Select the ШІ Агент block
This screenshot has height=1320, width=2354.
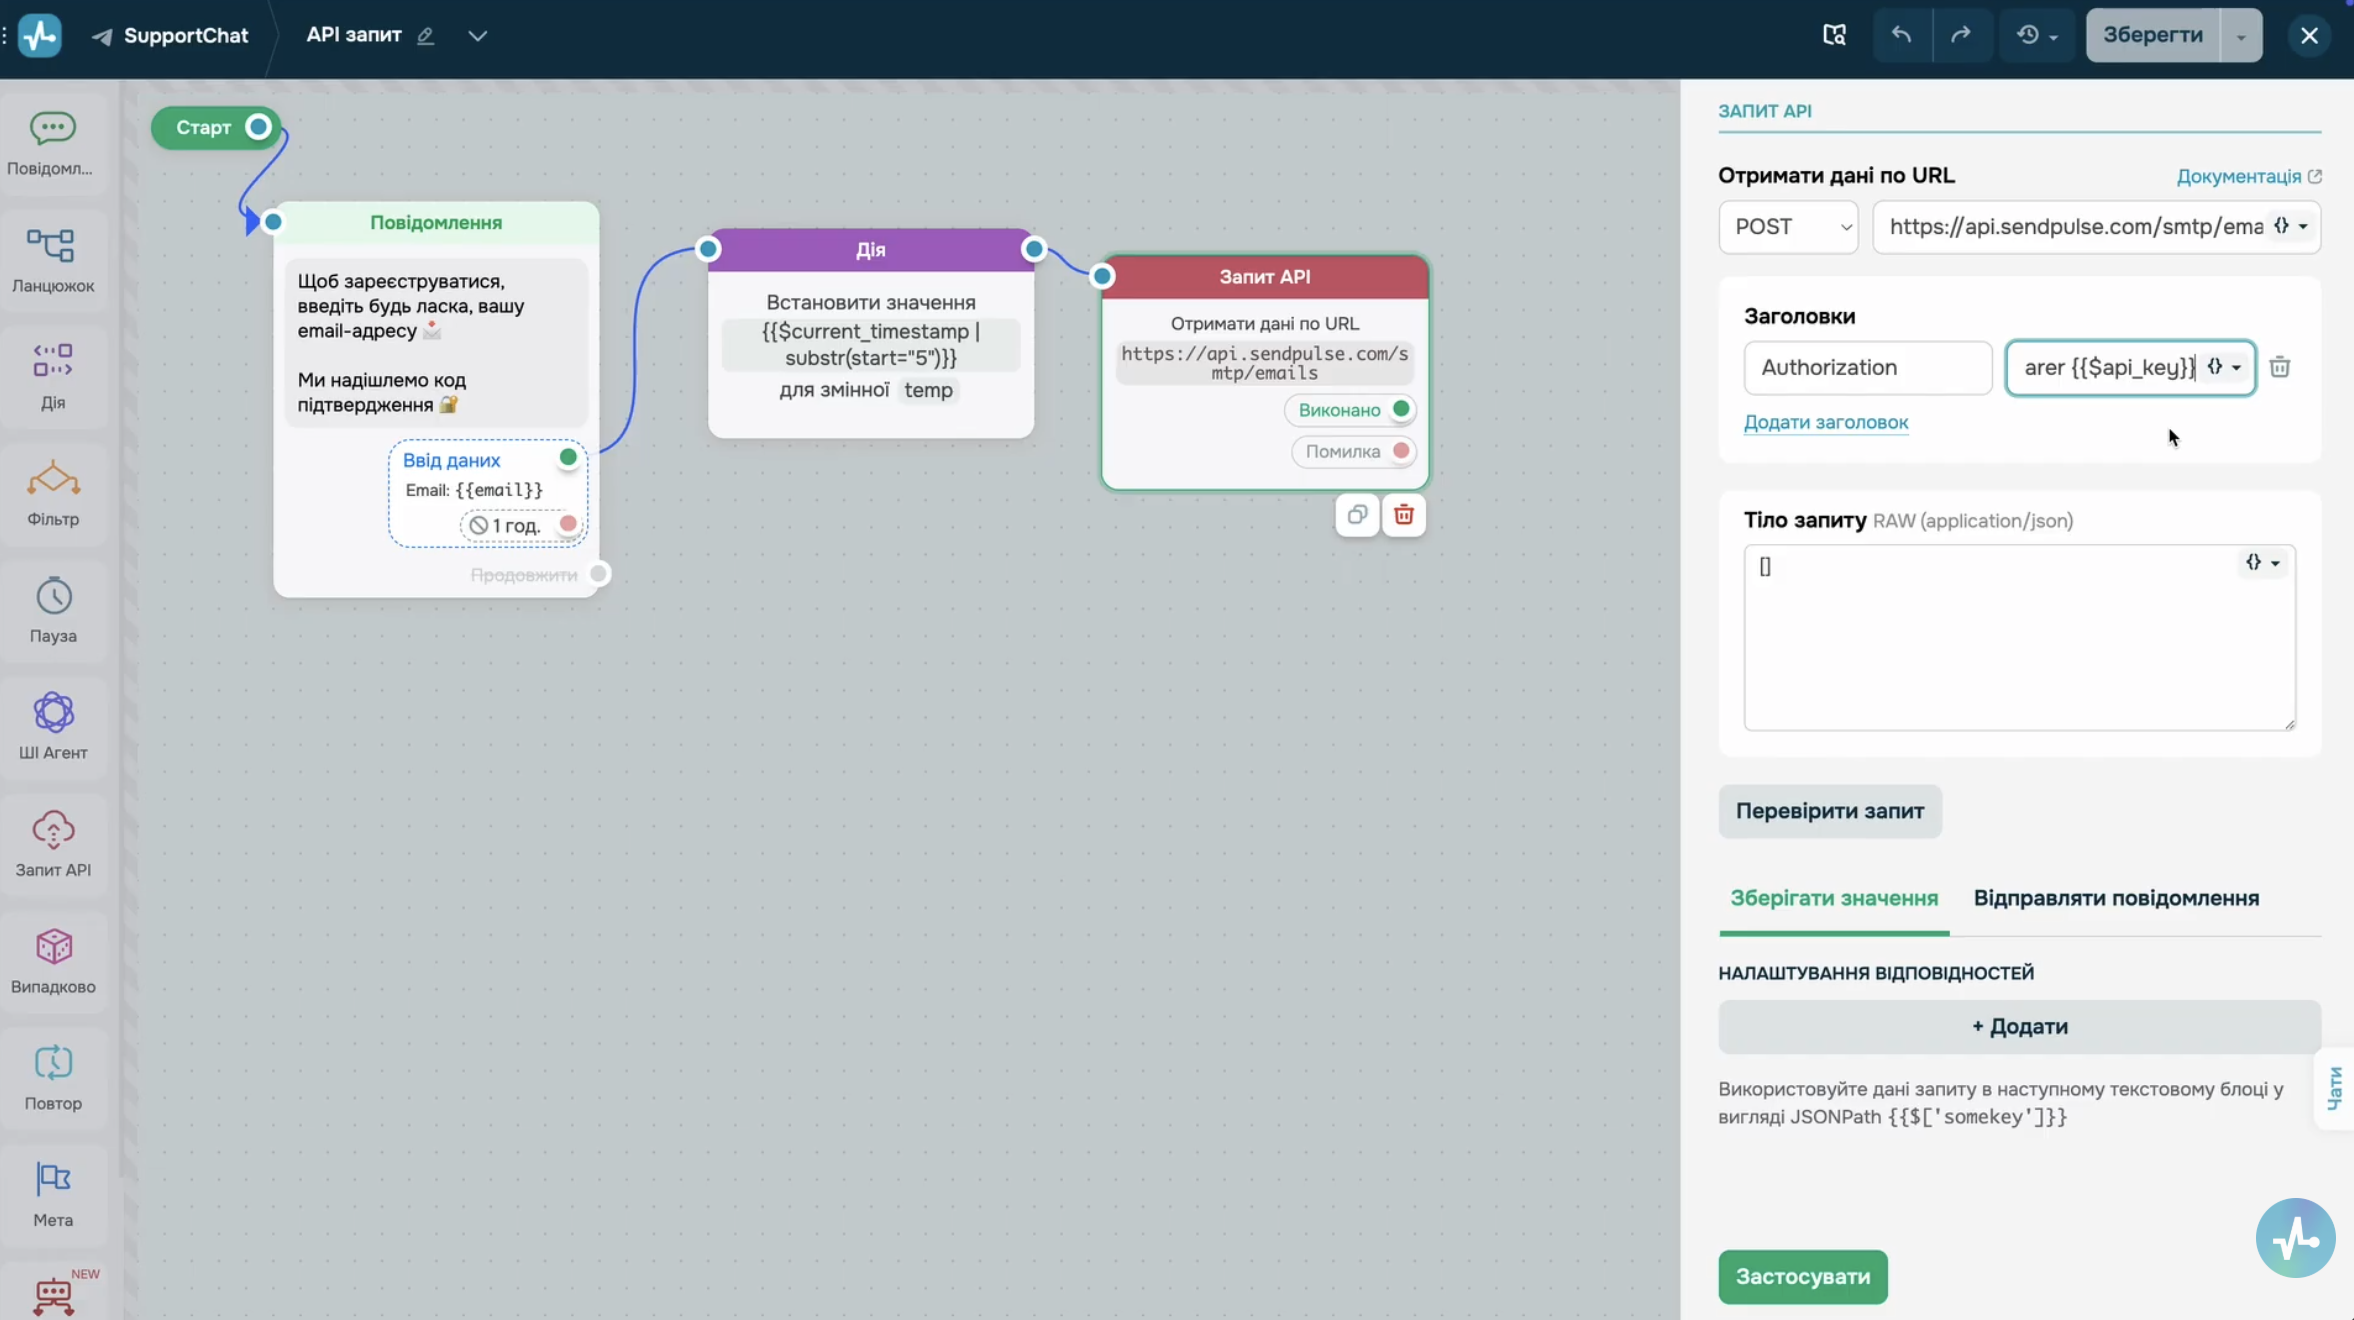(53, 729)
